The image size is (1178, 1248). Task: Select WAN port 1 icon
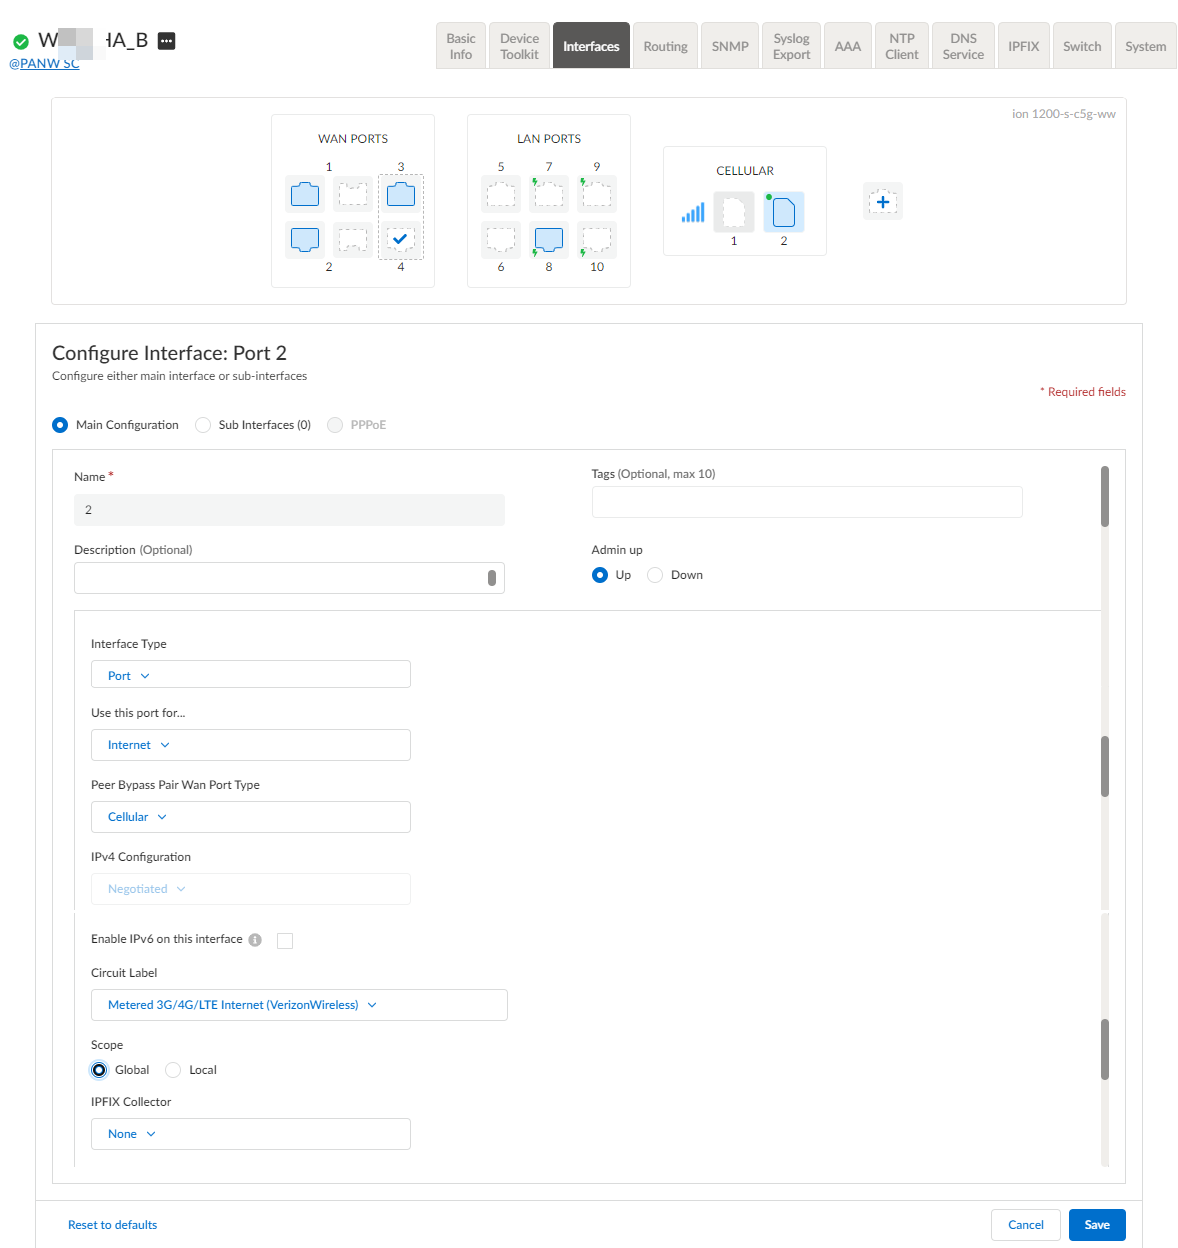pyautogui.click(x=305, y=193)
